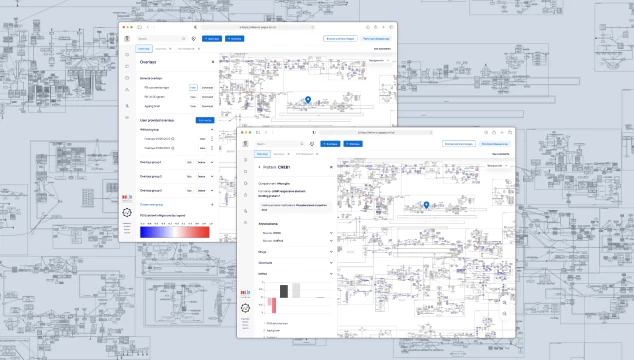Close third map tab in Overlays window
This screenshot has height=360, width=634.
(199, 49)
